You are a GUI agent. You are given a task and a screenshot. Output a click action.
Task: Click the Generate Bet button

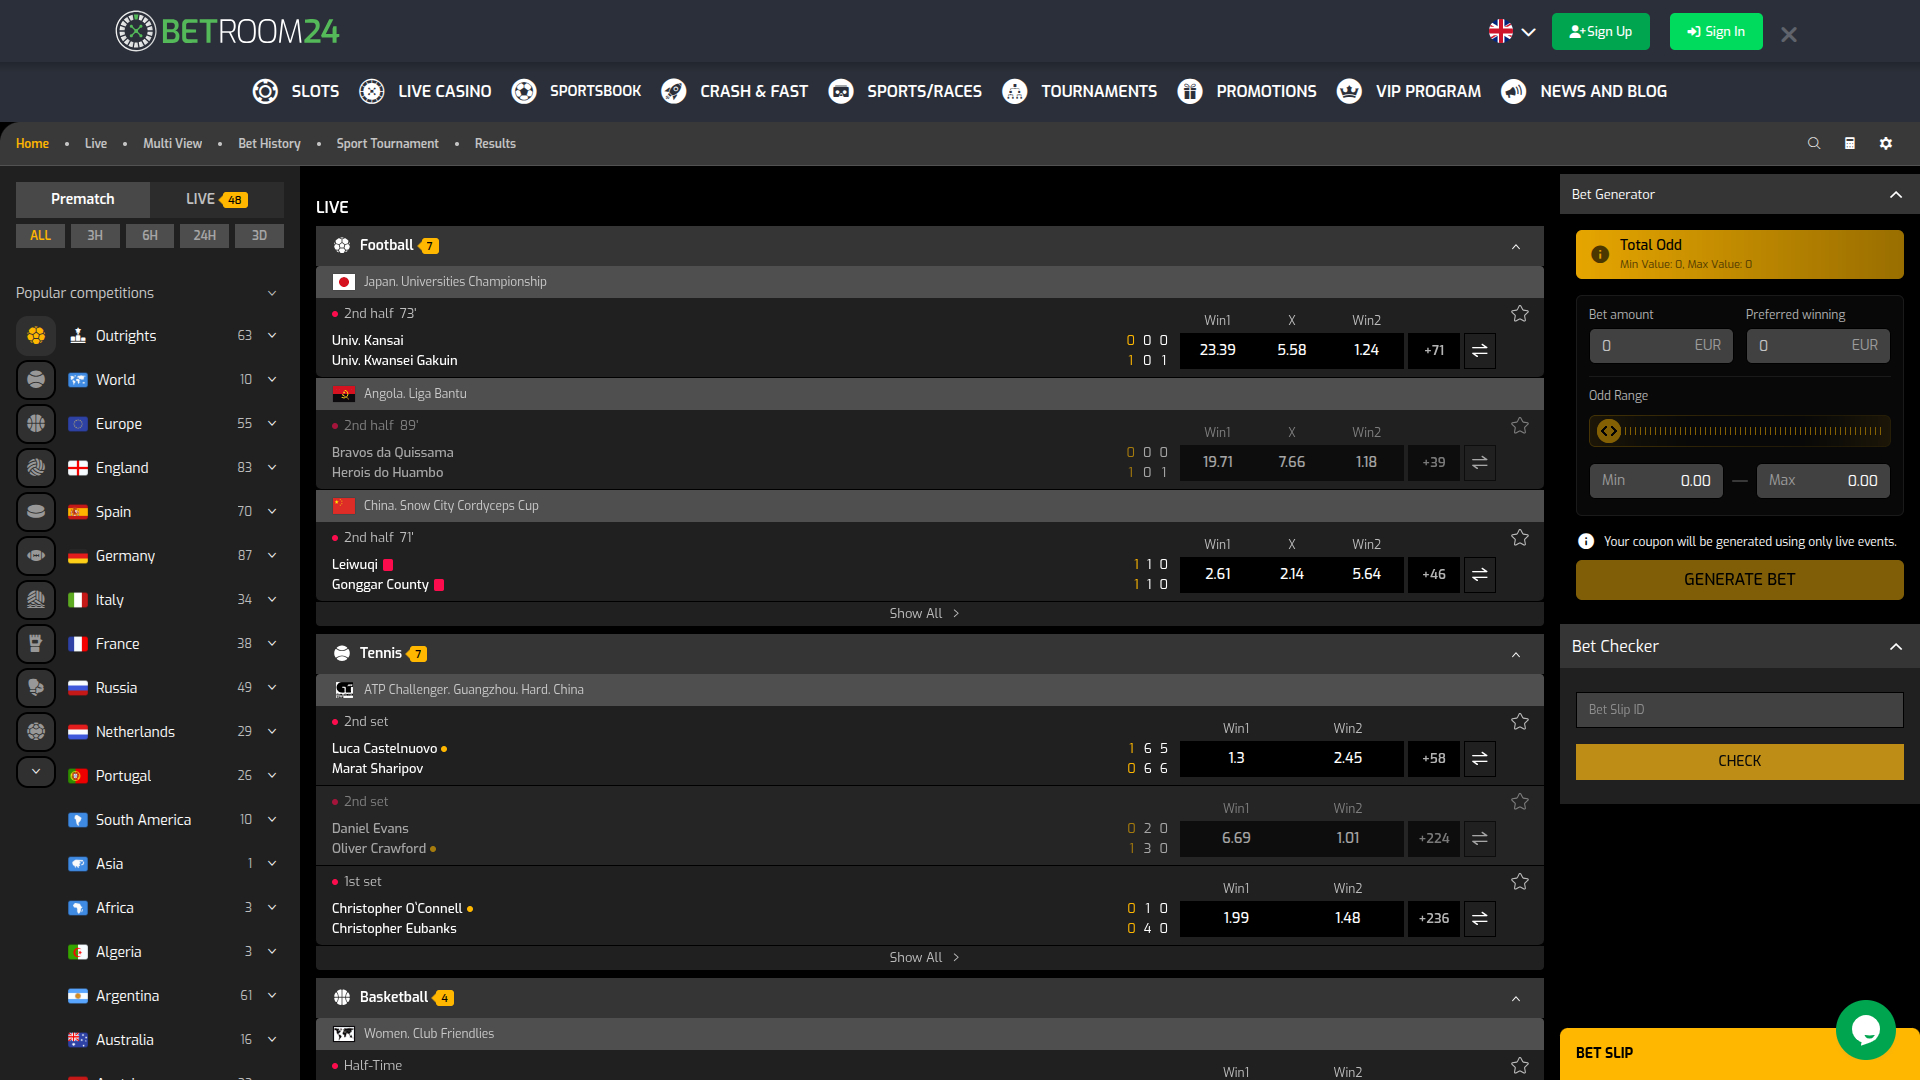[x=1739, y=580]
